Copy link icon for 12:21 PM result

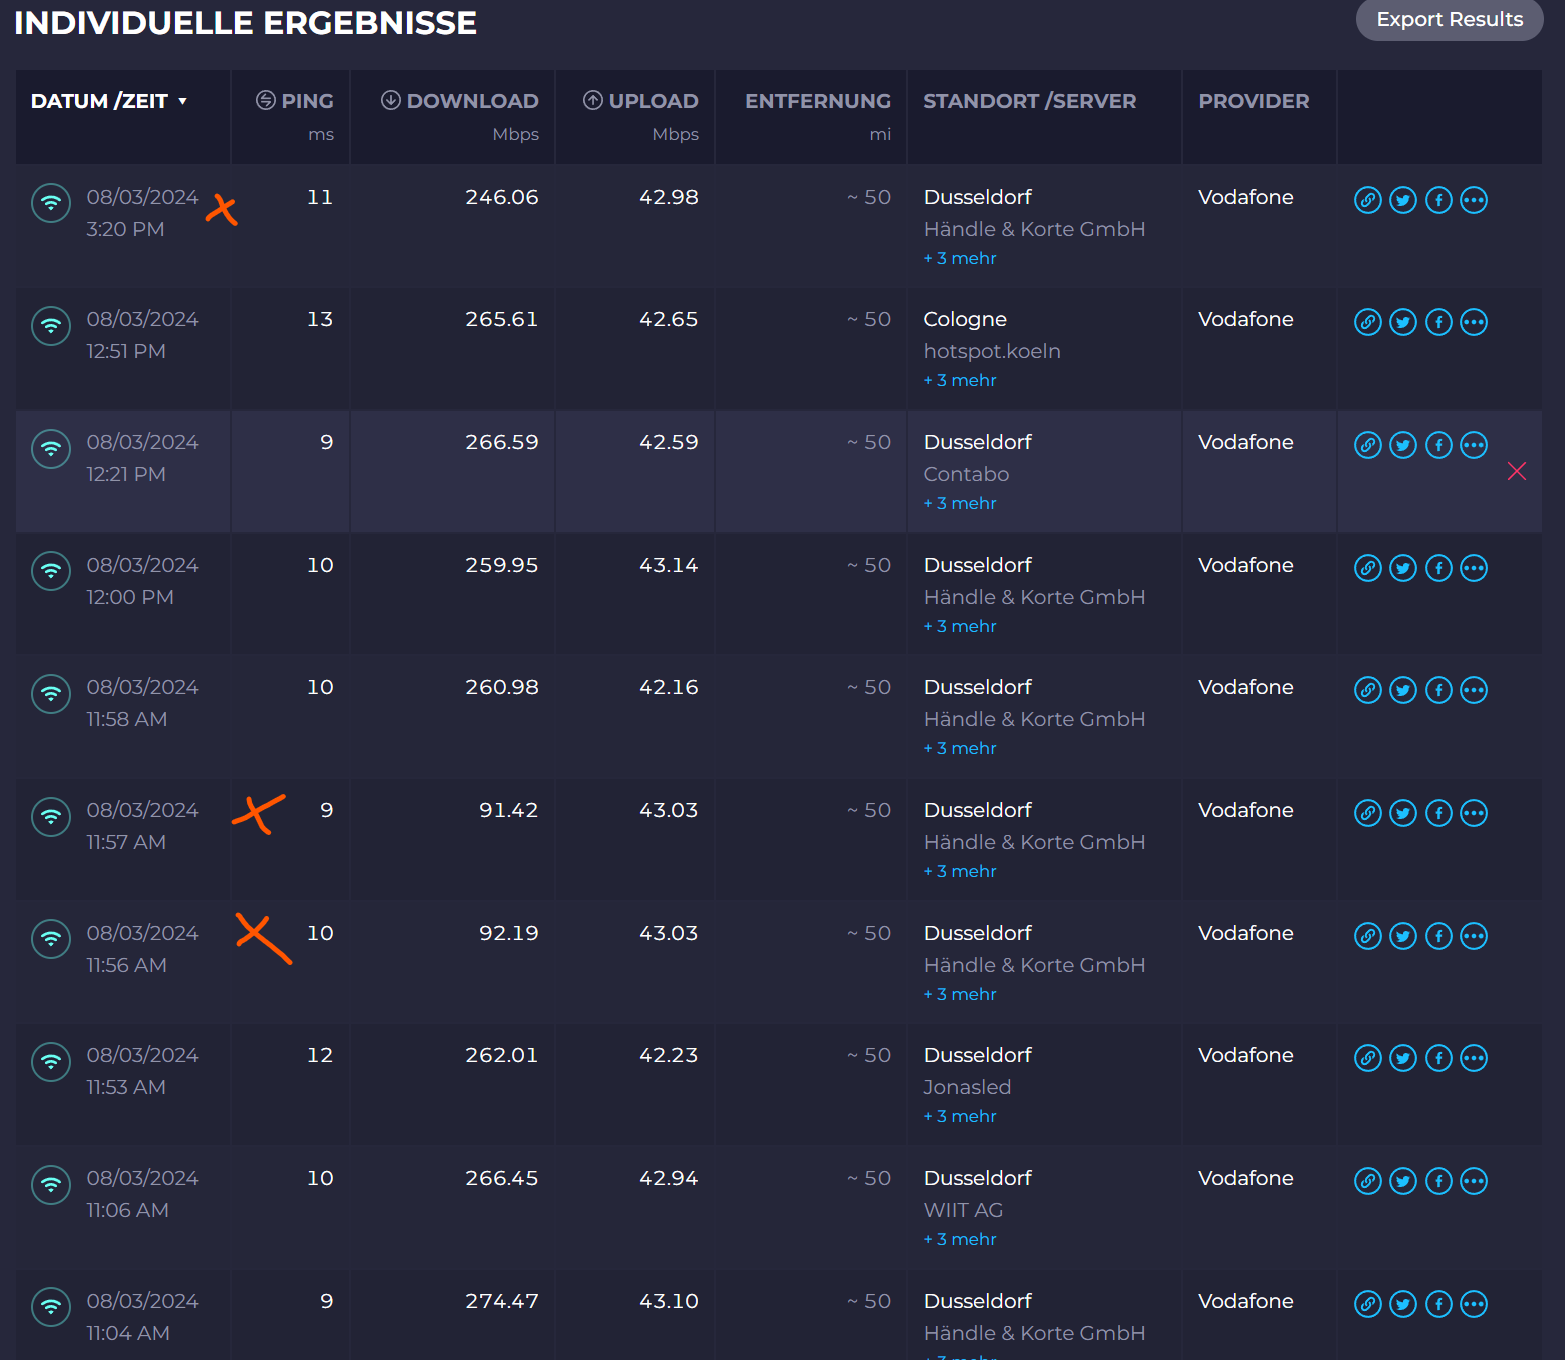pyautogui.click(x=1368, y=445)
